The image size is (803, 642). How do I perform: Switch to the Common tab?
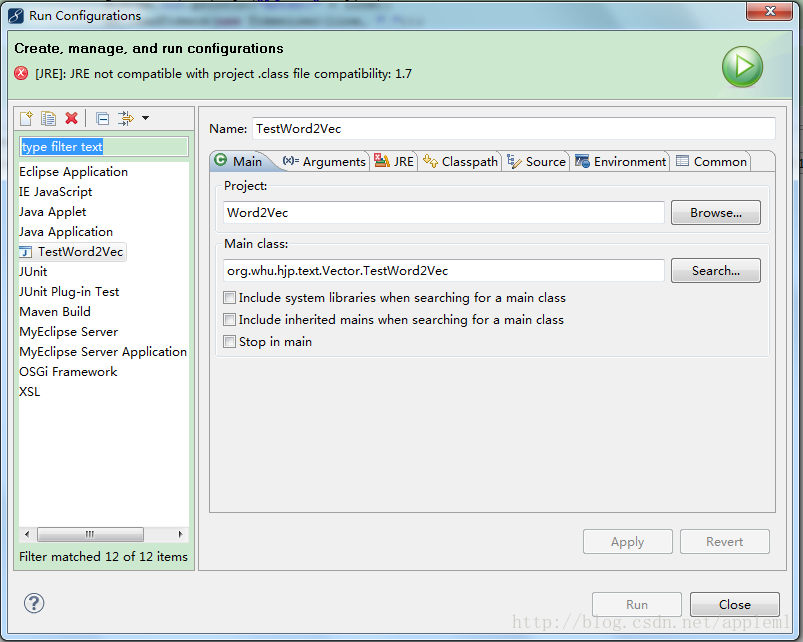click(711, 162)
